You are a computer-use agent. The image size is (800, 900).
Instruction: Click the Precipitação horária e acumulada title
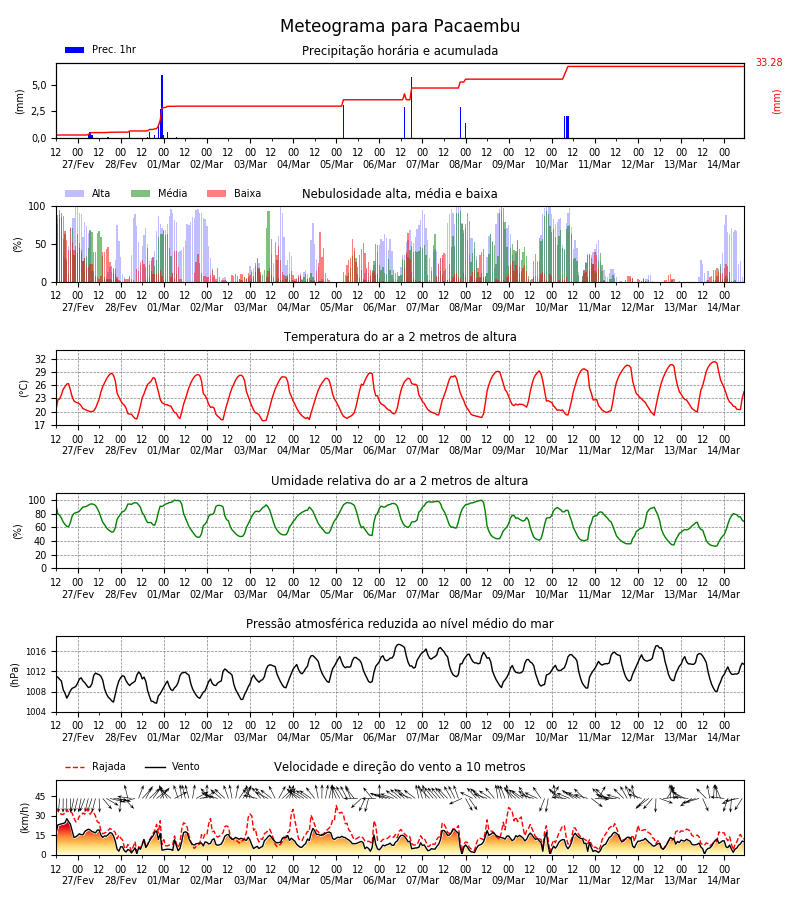pos(400,51)
